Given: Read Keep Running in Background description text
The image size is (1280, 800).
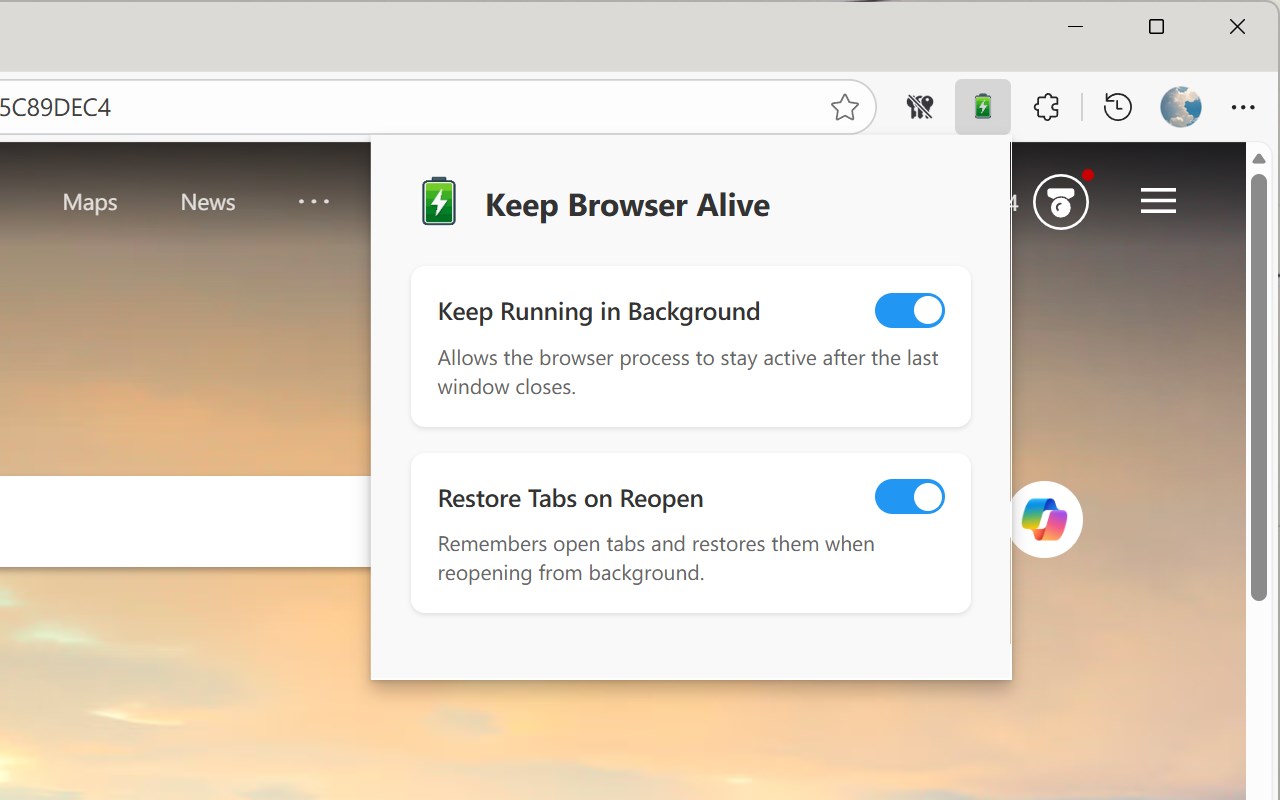Looking at the screenshot, I should tap(688, 371).
